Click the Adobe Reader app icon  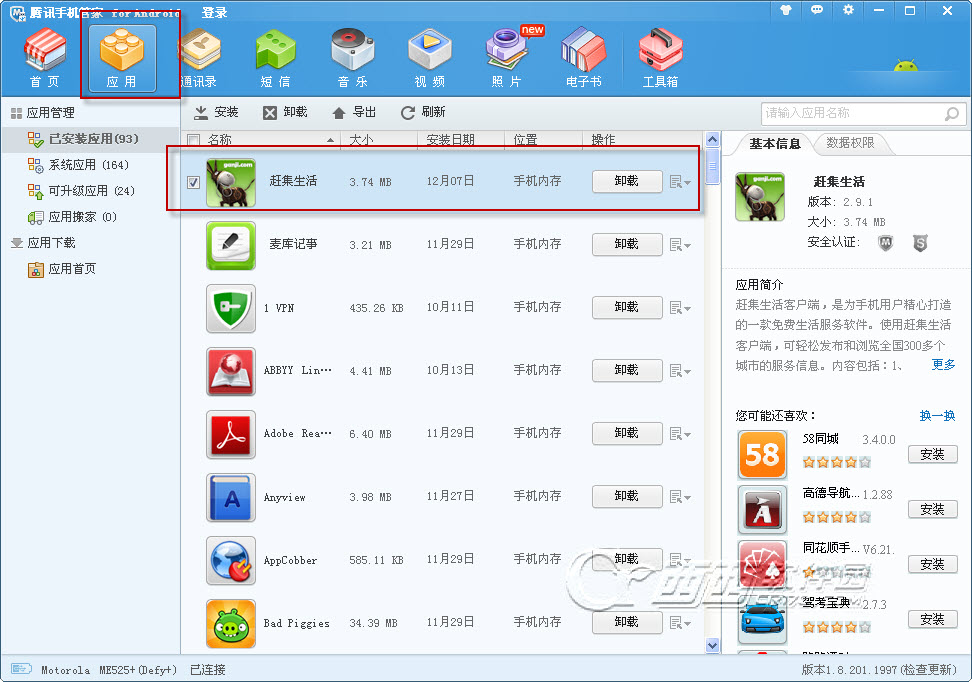(x=231, y=434)
